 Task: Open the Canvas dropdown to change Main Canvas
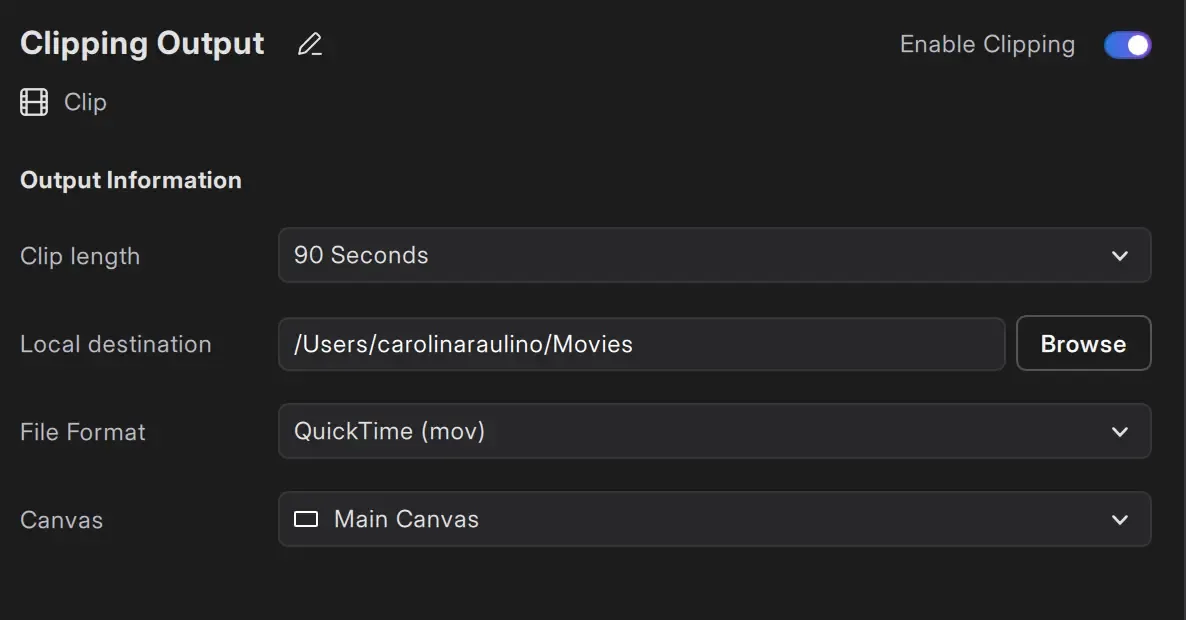(715, 519)
